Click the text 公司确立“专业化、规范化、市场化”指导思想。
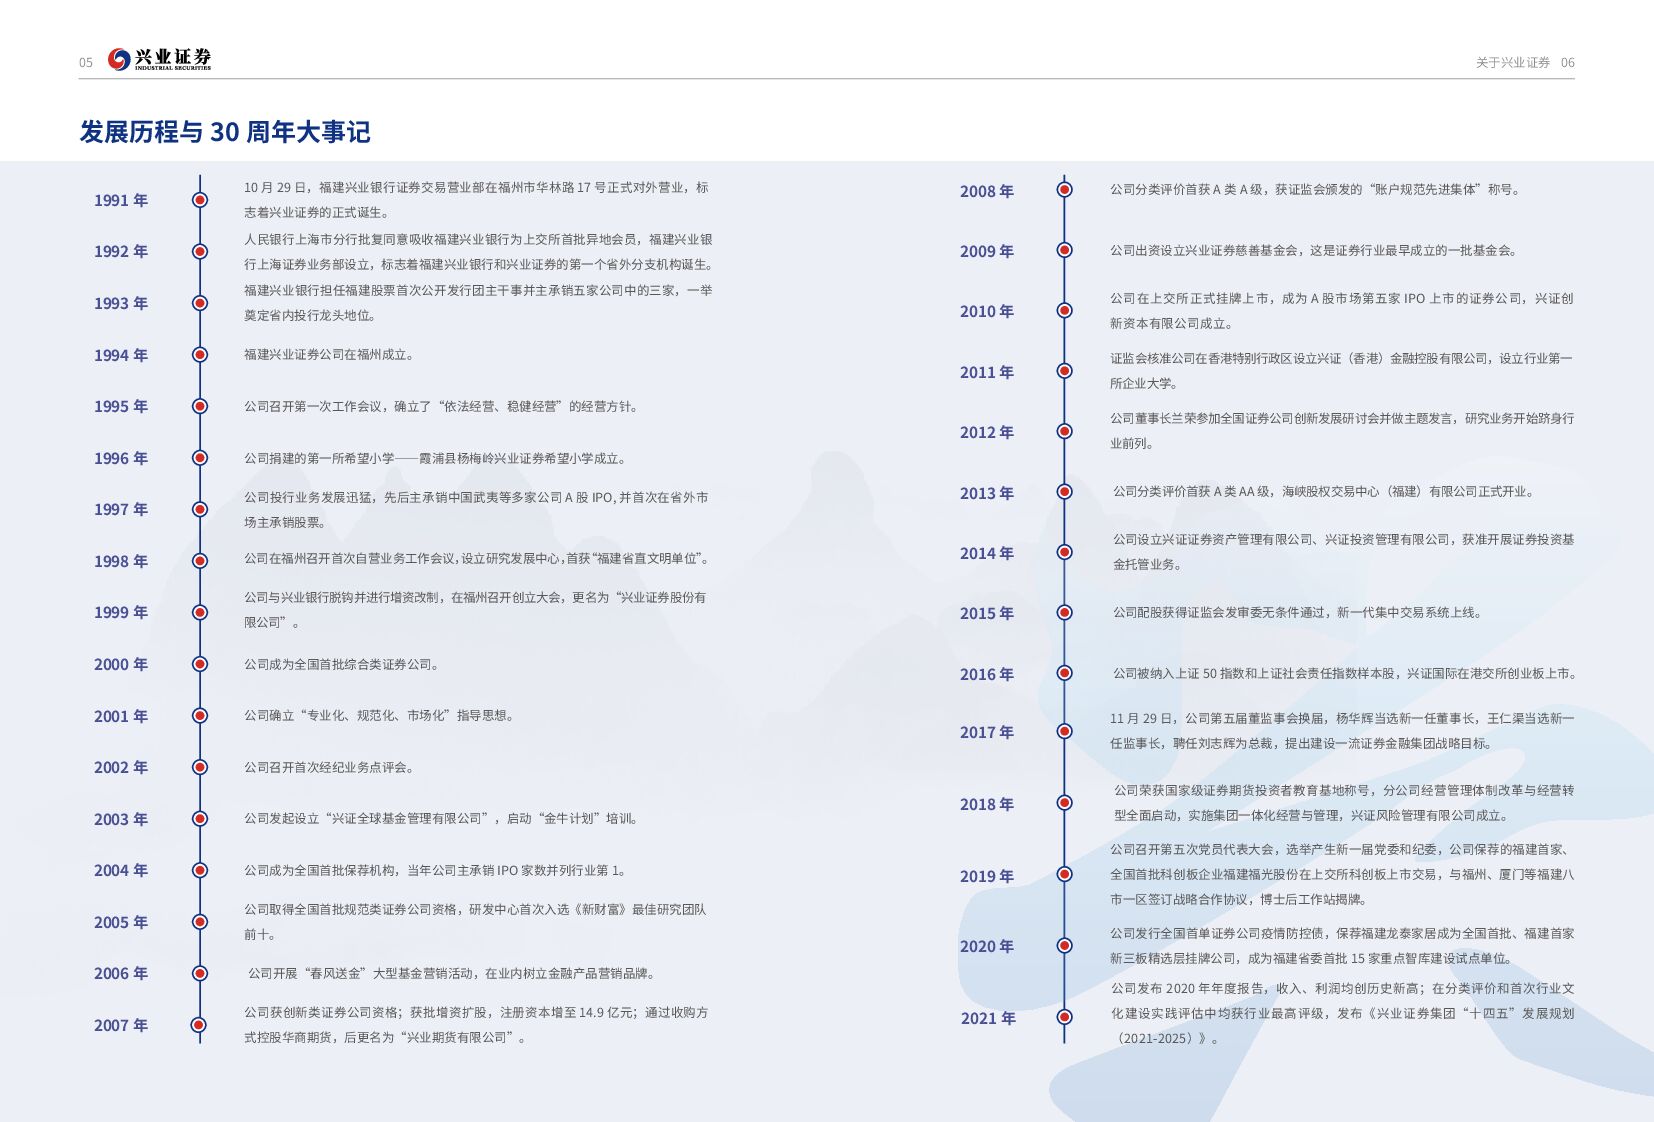 (380, 715)
